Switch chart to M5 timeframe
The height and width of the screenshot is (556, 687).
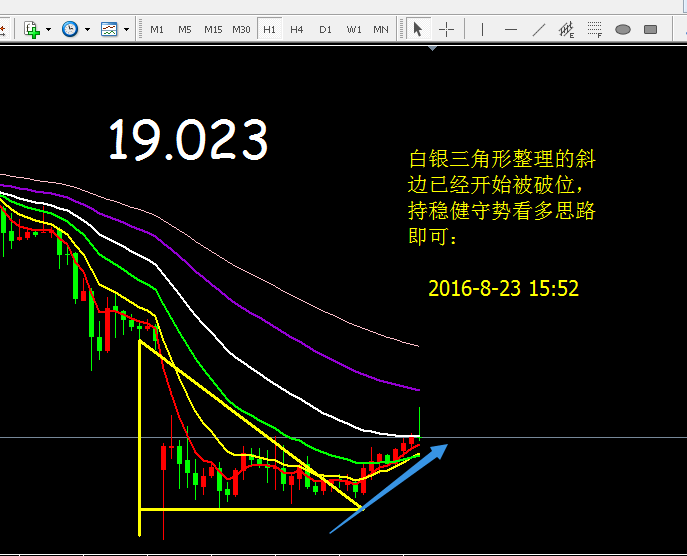(185, 30)
